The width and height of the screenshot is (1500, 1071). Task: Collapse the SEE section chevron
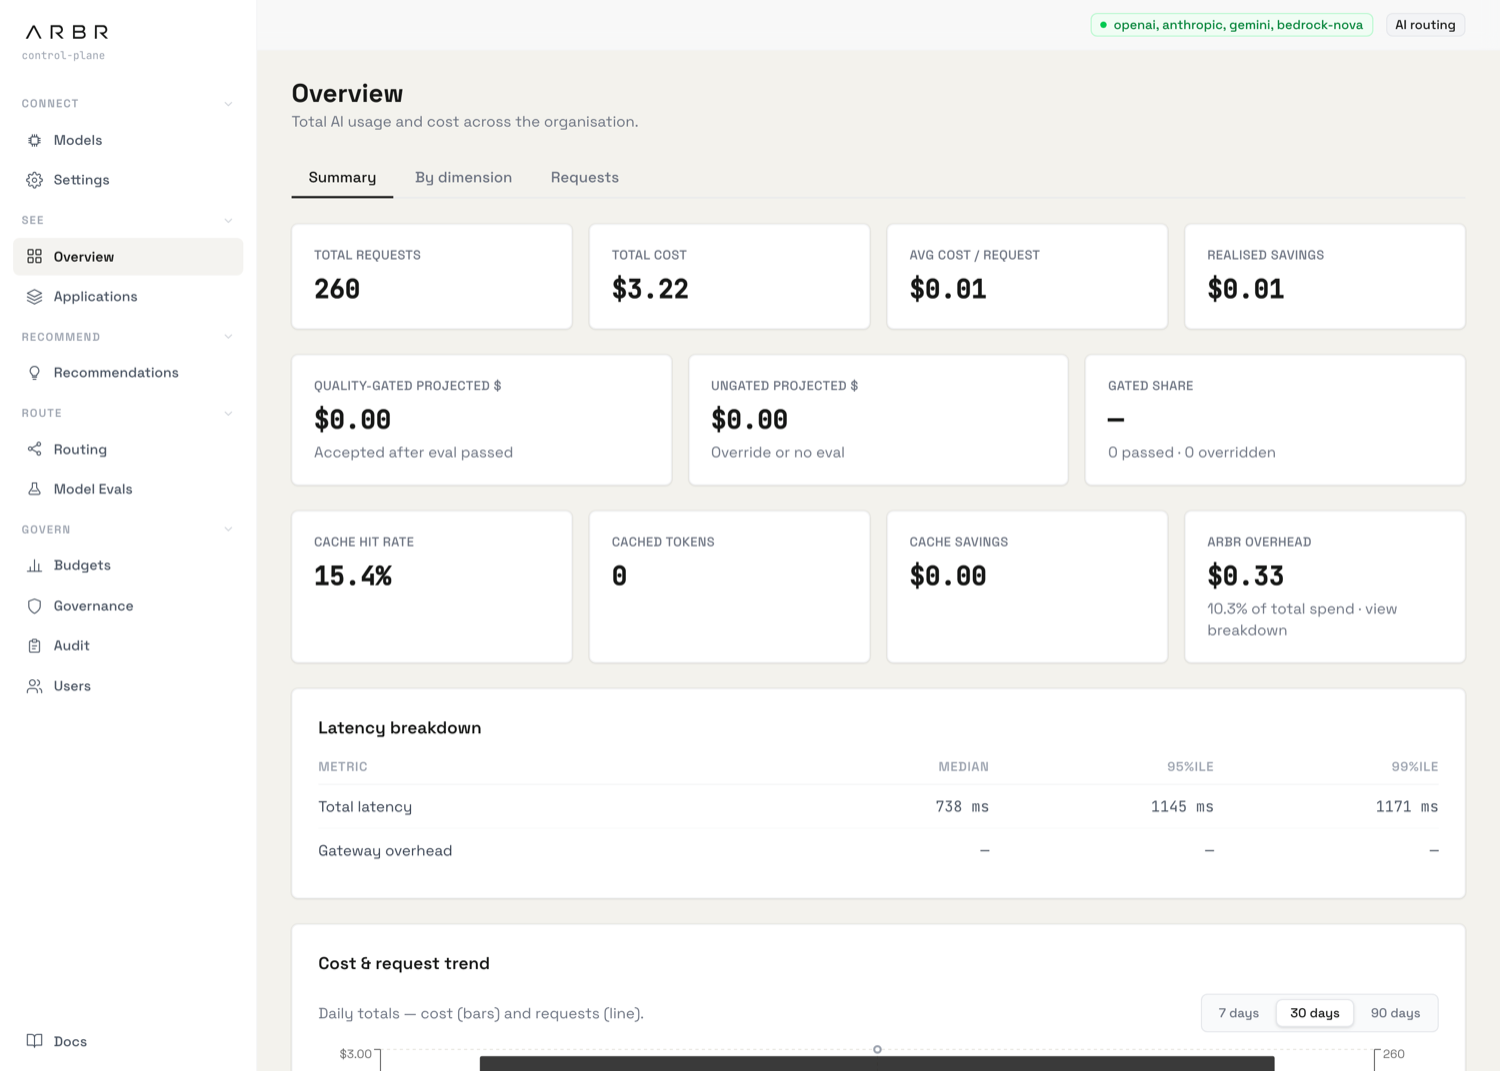228,221
